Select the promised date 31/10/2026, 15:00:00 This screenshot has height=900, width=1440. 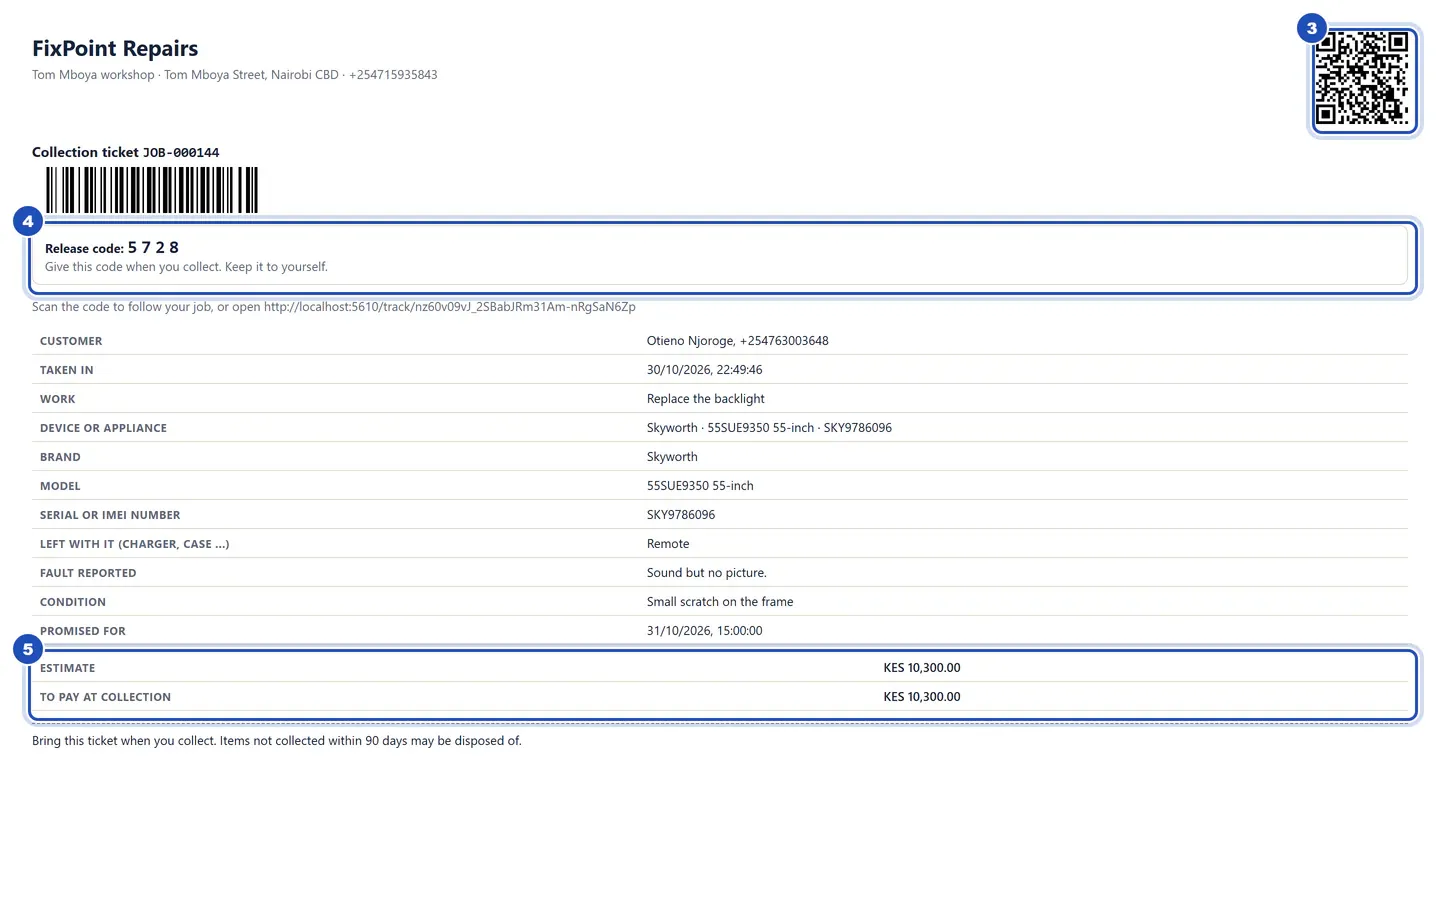pos(705,631)
